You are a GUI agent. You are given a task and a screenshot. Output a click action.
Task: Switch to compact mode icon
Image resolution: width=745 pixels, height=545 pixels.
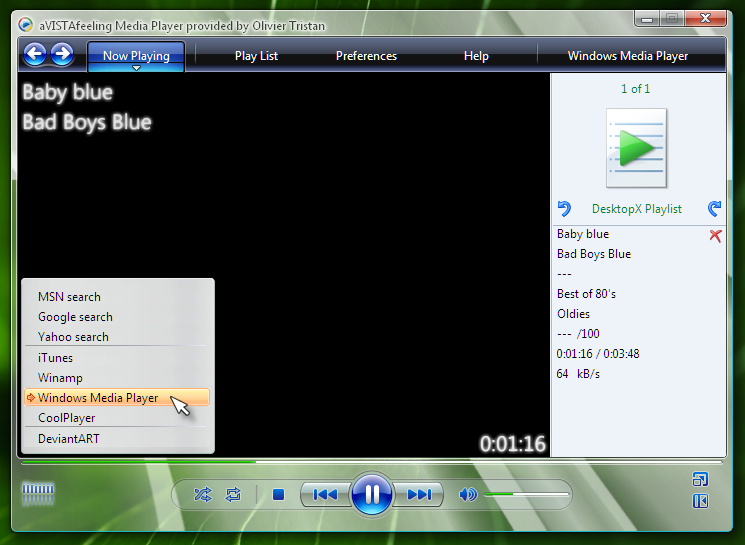[700, 479]
